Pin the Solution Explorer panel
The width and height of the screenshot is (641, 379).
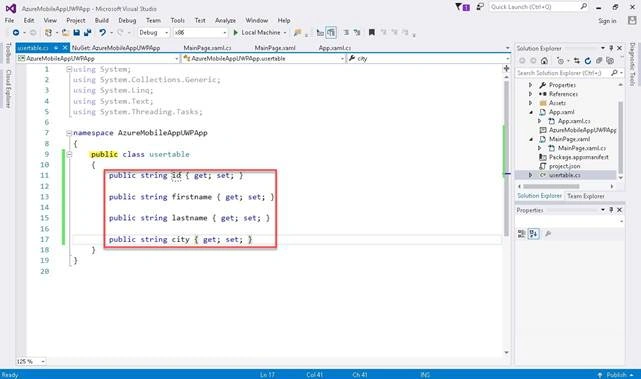(x=611, y=48)
